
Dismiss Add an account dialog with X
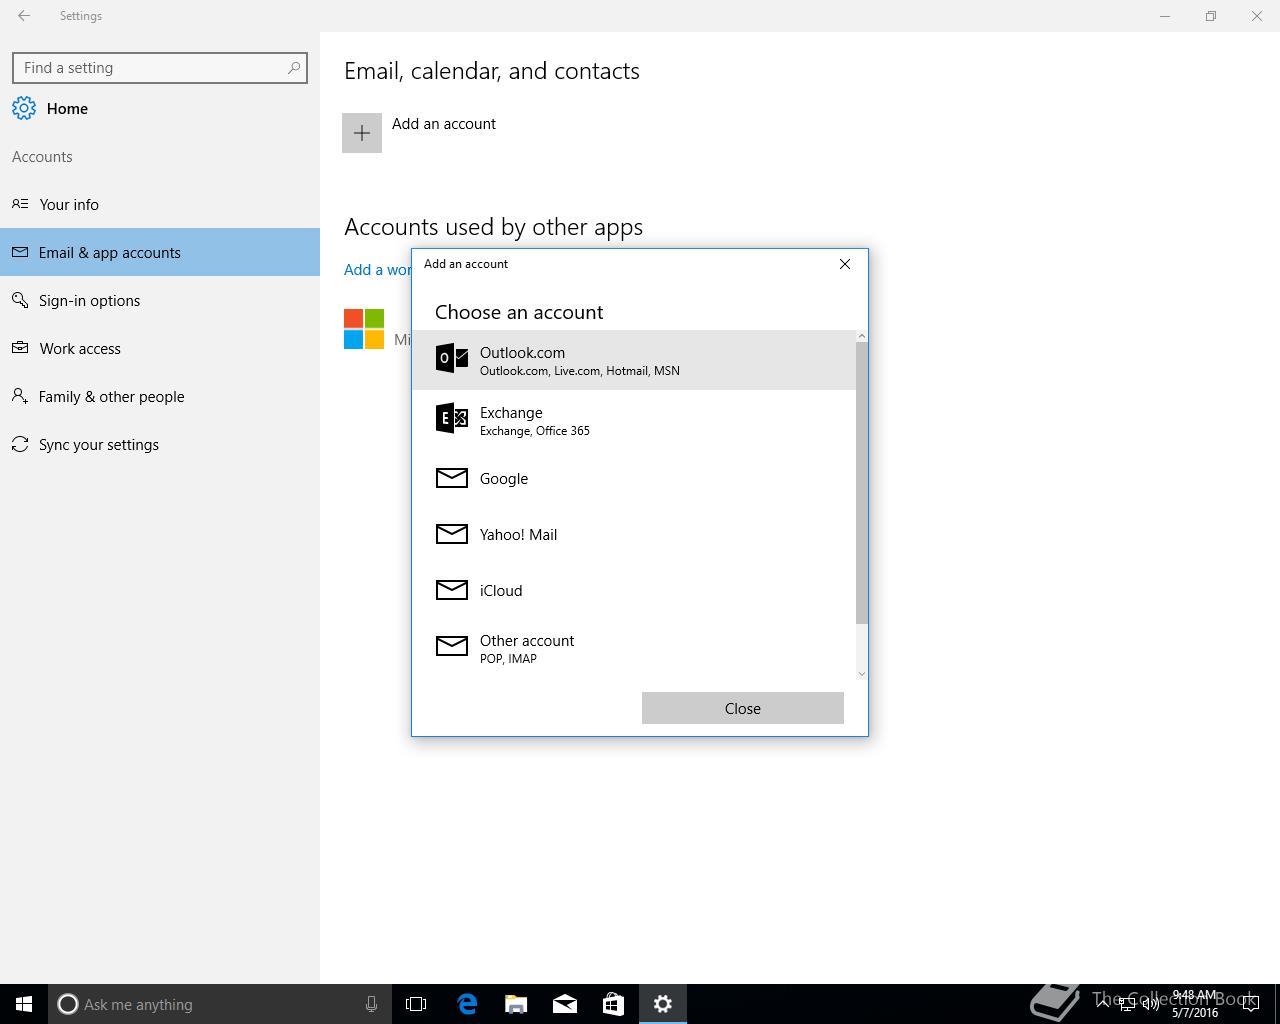point(845,264)
